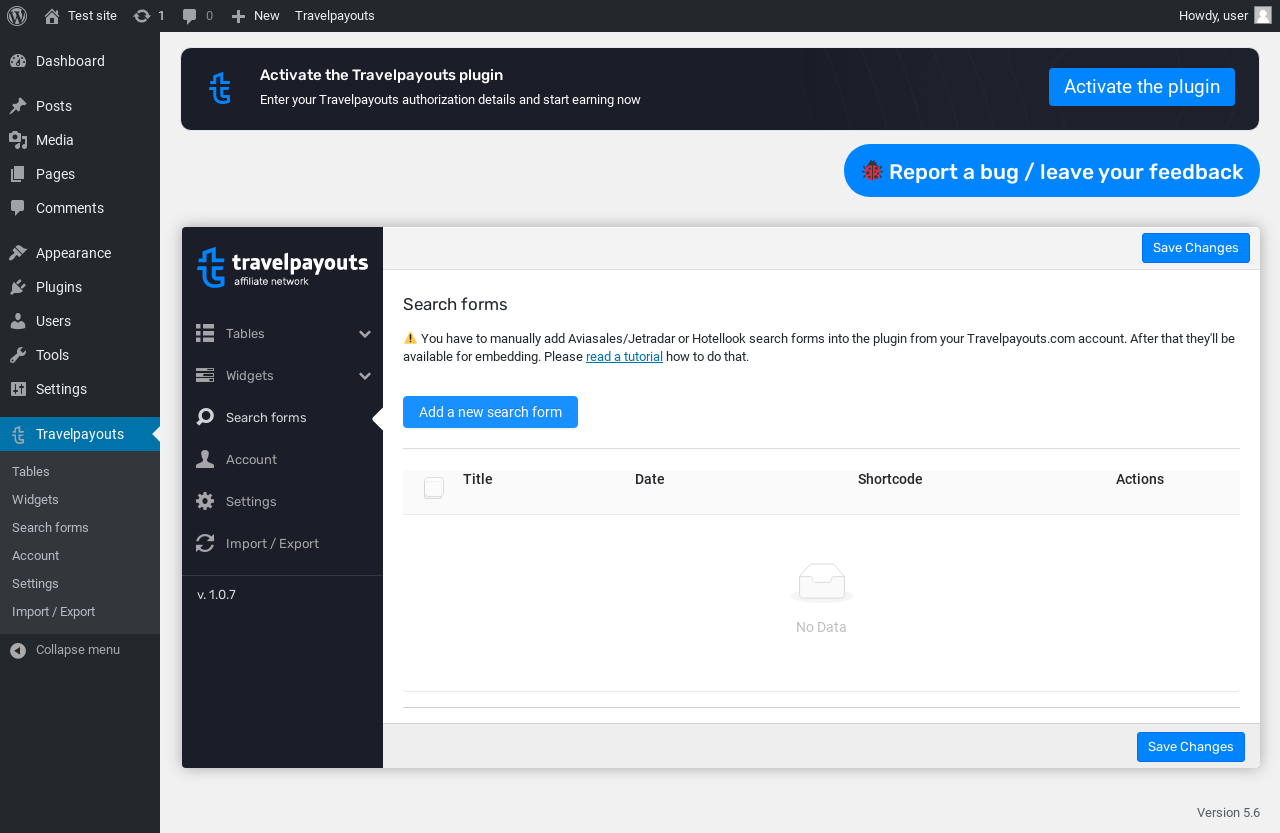Viewport: 1280px width, 833px height.
Task: Click the Users person icon
Action: tap(18, 321)
